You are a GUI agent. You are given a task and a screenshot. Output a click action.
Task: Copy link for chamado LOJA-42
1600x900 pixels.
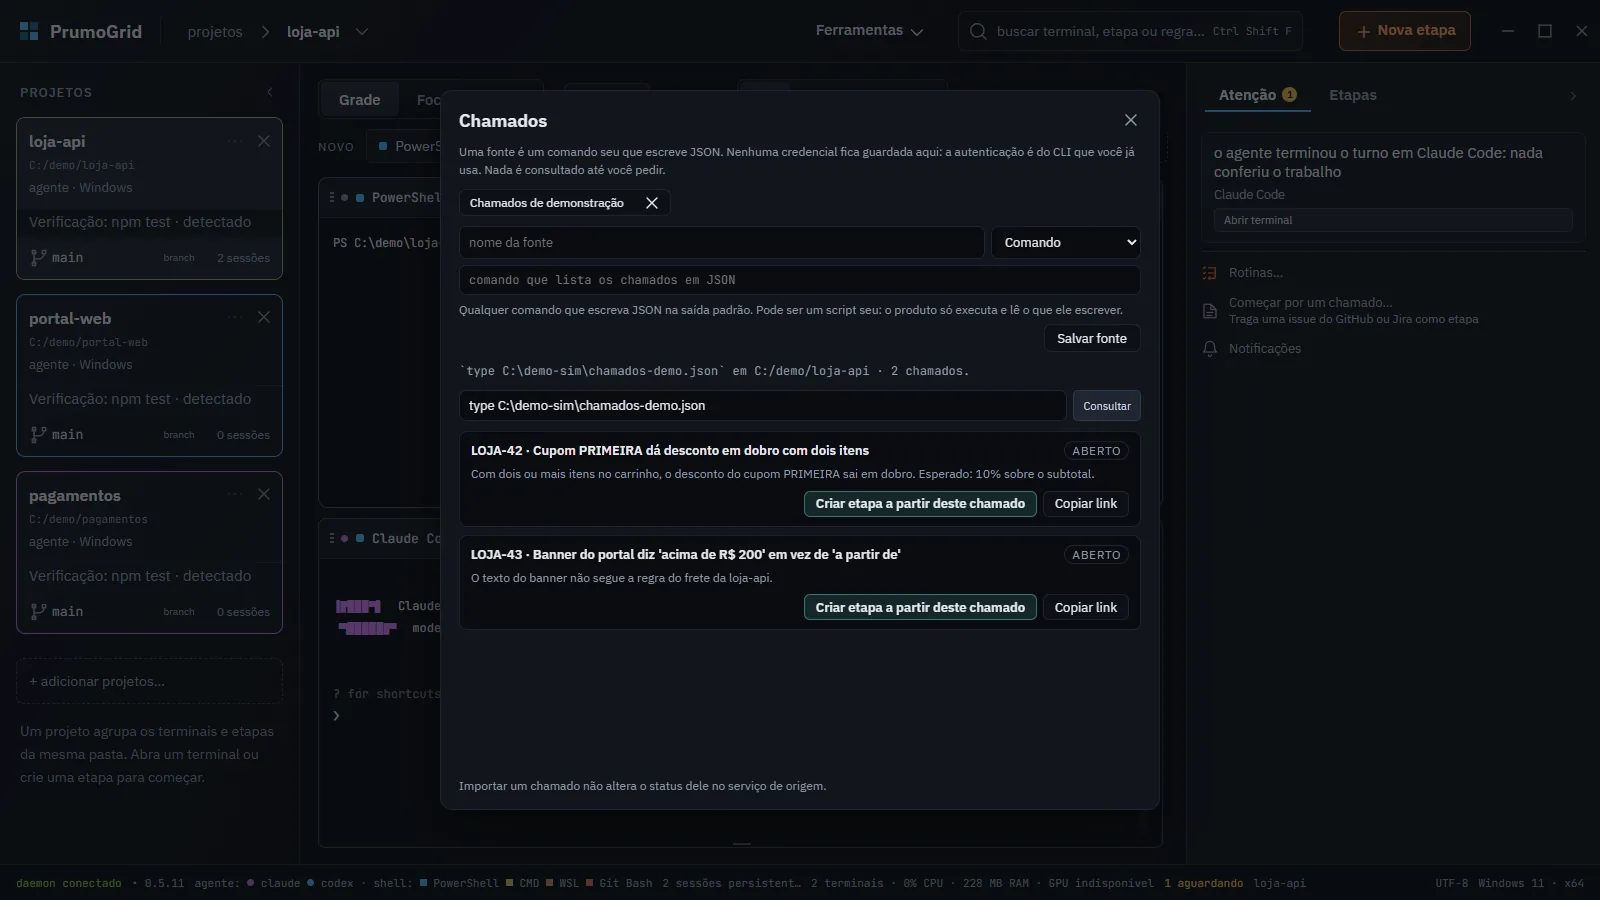pos(1086,504)
